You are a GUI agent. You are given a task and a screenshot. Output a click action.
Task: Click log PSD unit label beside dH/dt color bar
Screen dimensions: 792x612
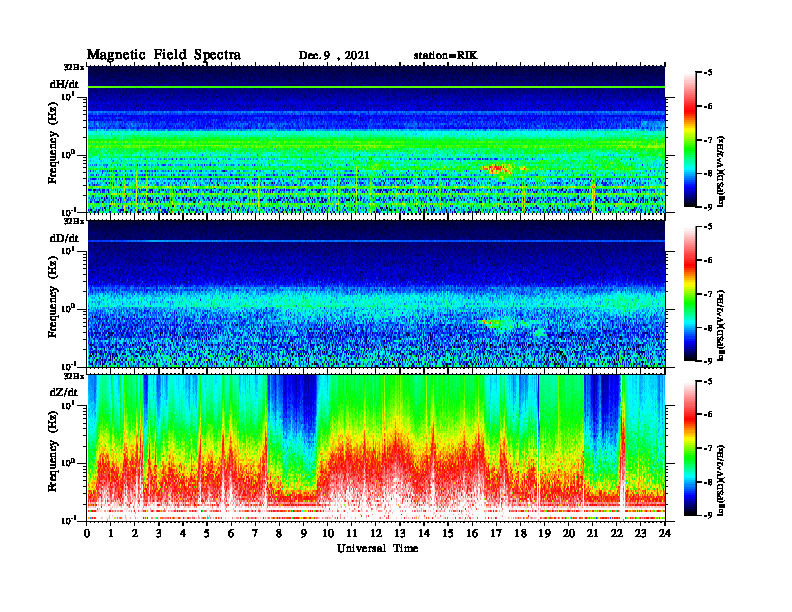[722, 171]
